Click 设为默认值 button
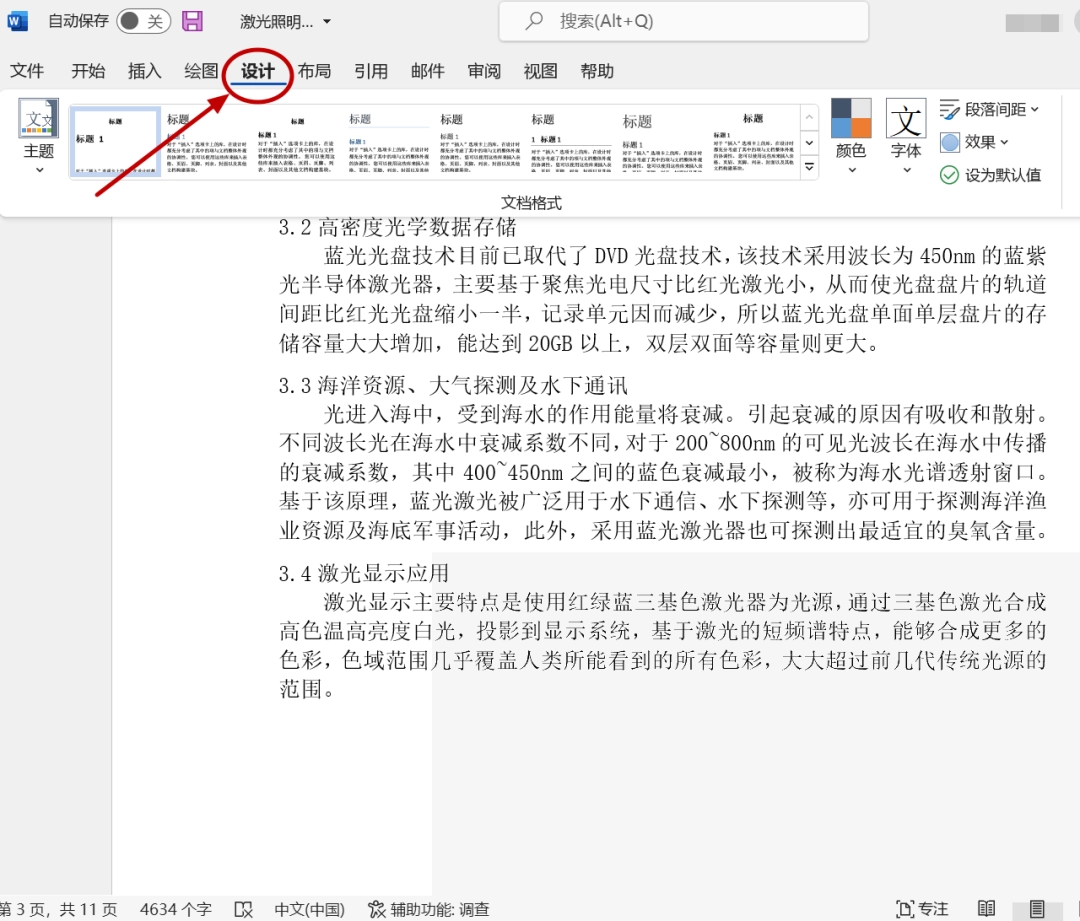Image resolution: width=1080 pixels, height=921 pixels. (990, 175)
